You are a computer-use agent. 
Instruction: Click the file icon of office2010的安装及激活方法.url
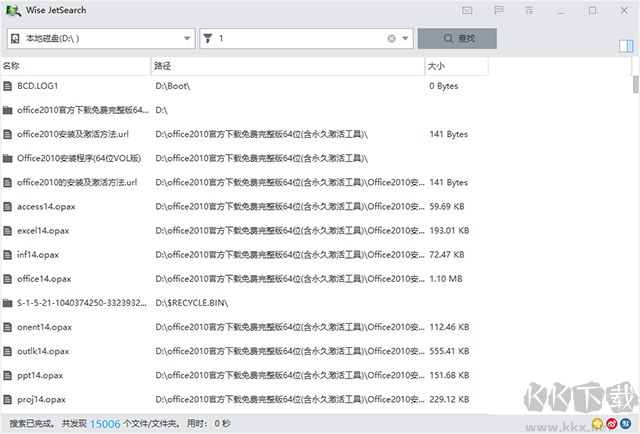(x=7, y=182)
